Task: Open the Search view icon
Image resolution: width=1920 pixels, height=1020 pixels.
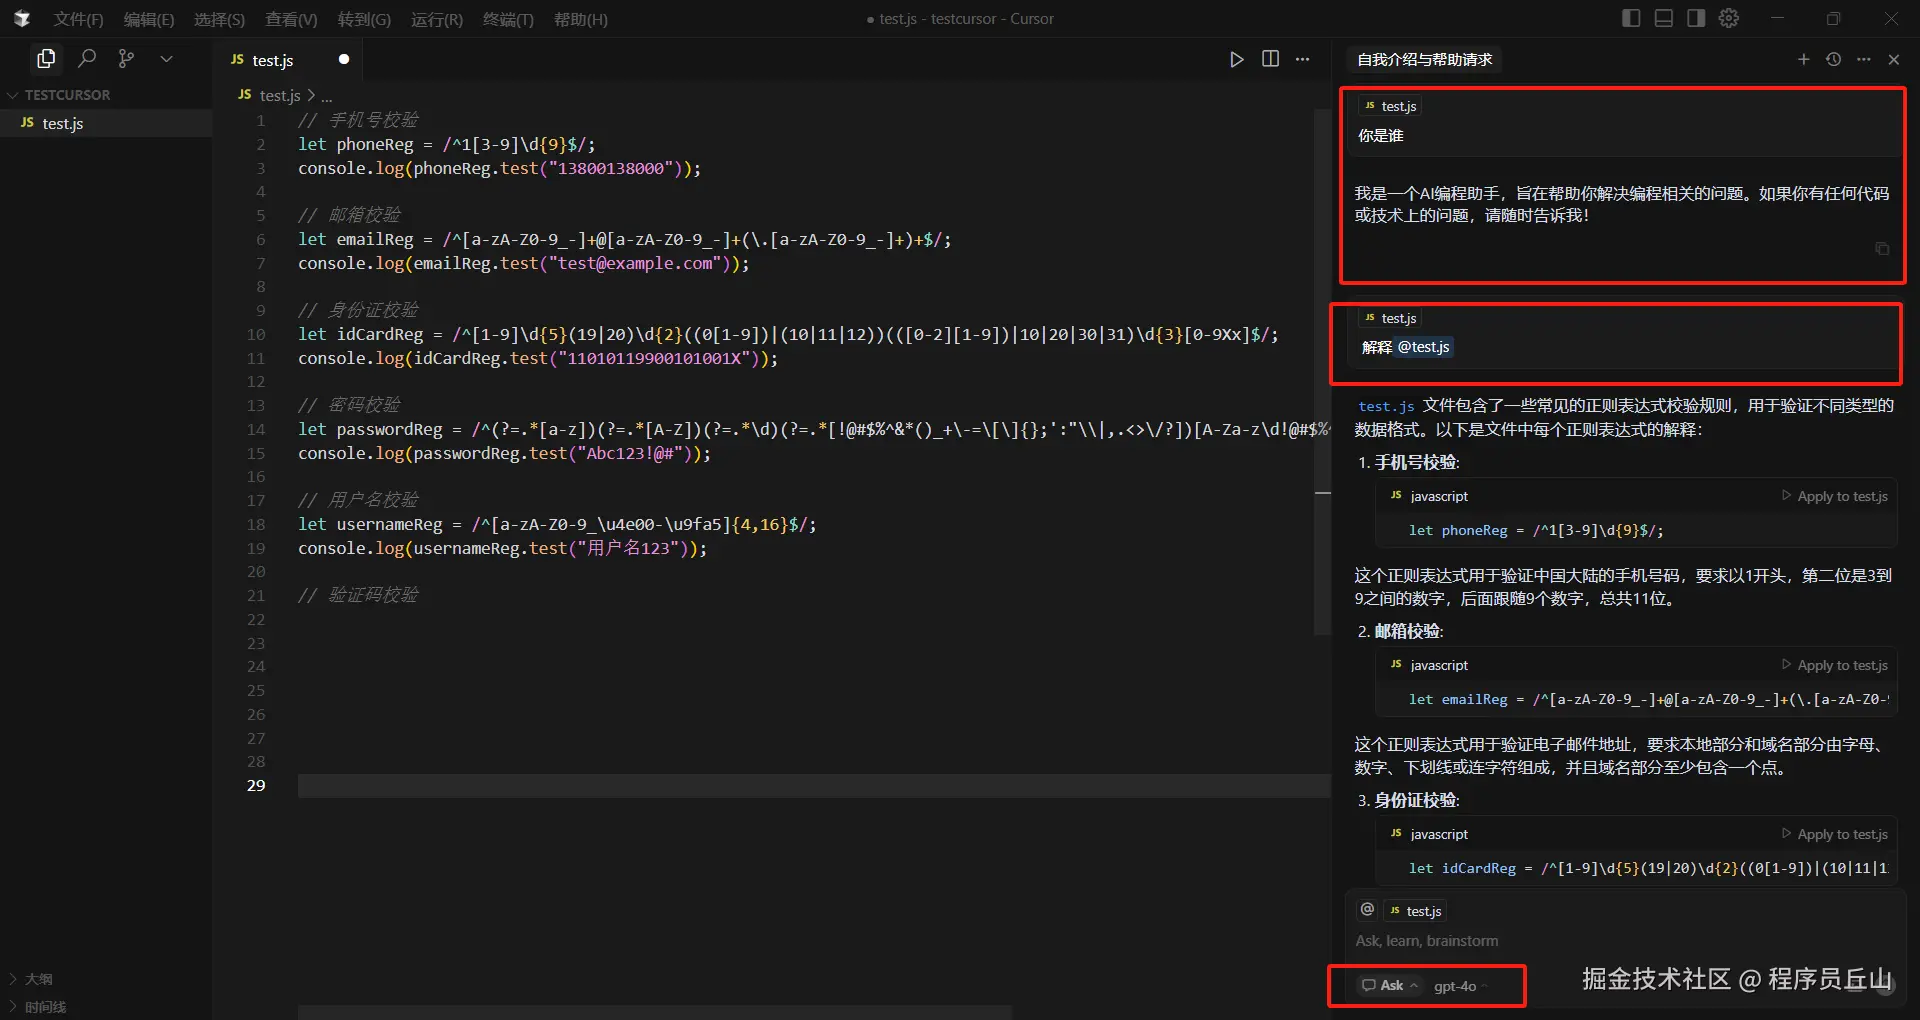Action: click(87, 59)
